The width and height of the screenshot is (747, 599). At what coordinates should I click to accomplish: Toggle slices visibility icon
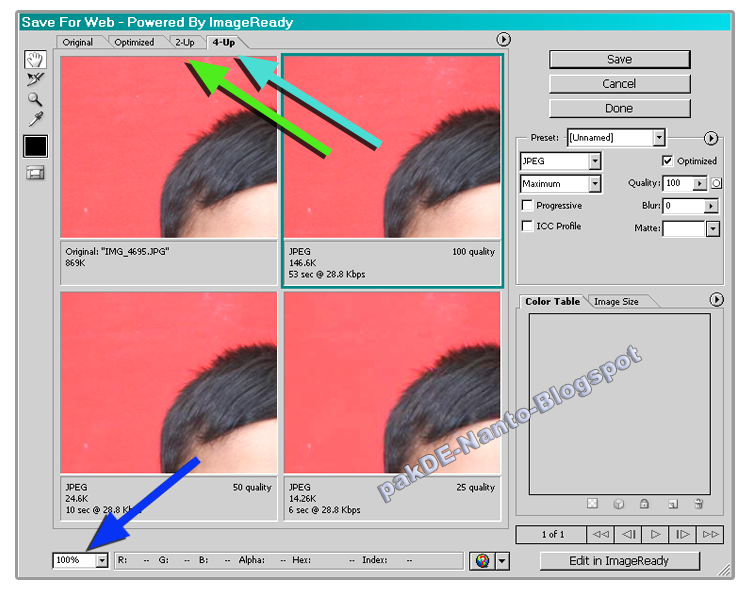click(35, 173)
